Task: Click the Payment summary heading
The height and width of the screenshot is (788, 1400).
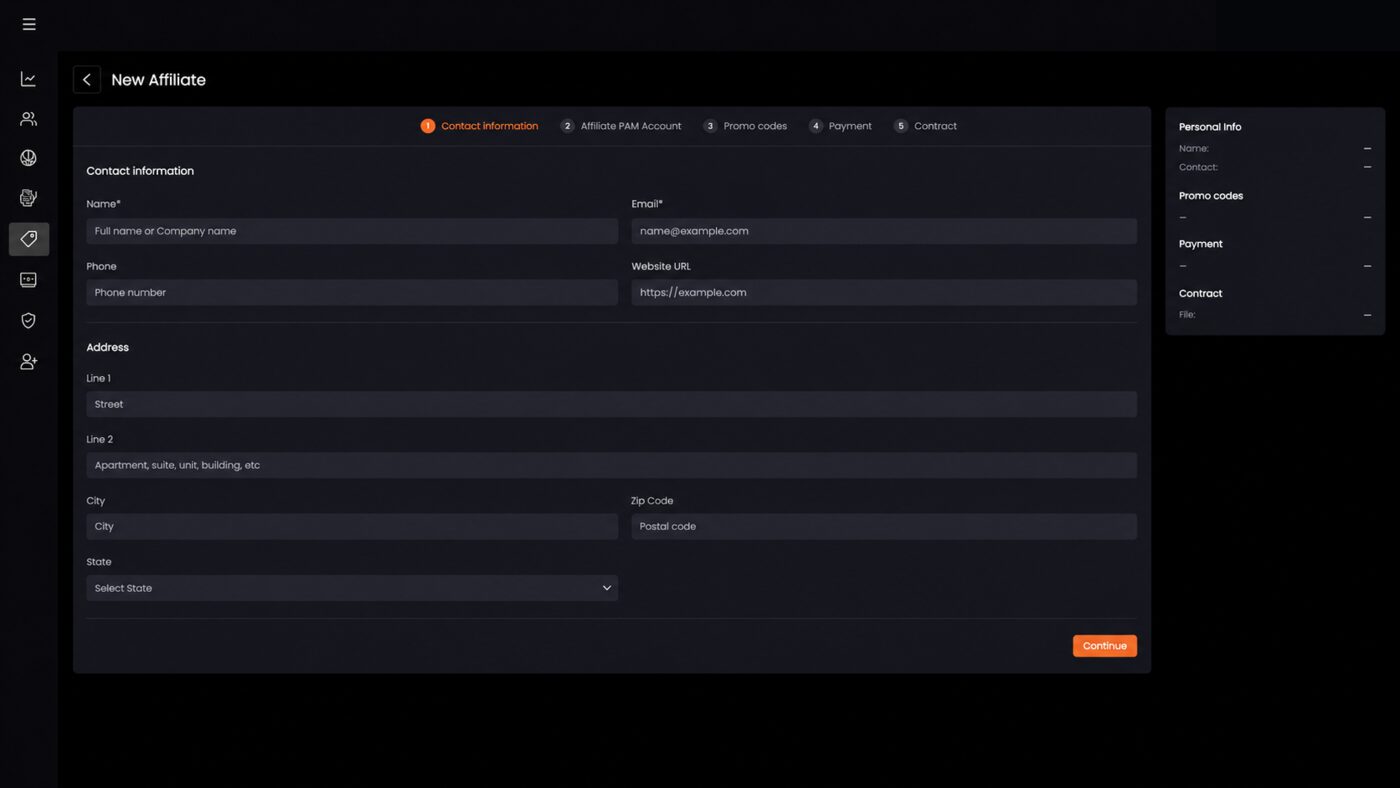Action: [x=1201, y=244]
